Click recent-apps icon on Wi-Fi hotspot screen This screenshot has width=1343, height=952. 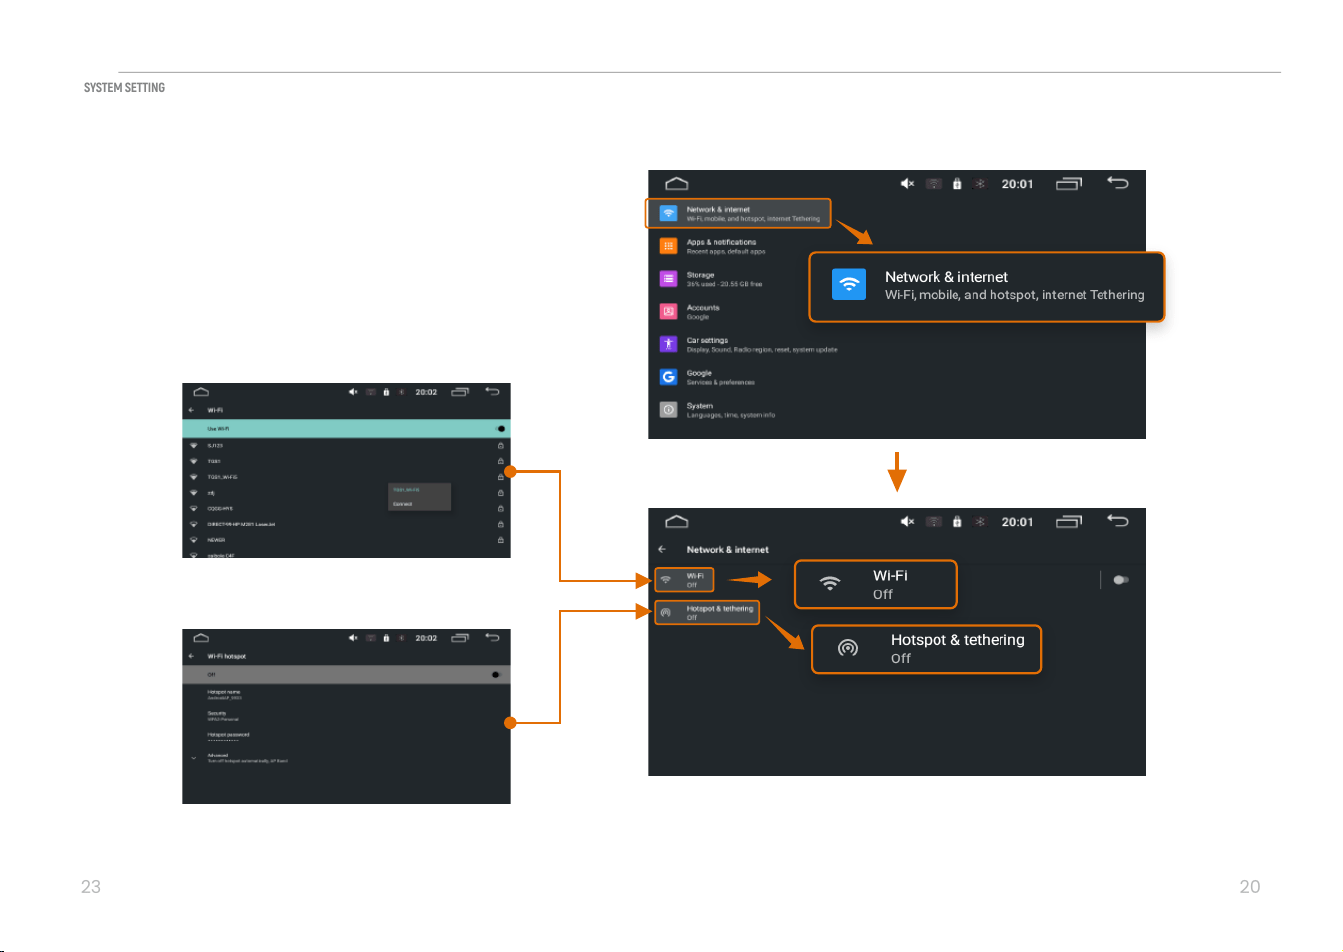pos(460,638)
